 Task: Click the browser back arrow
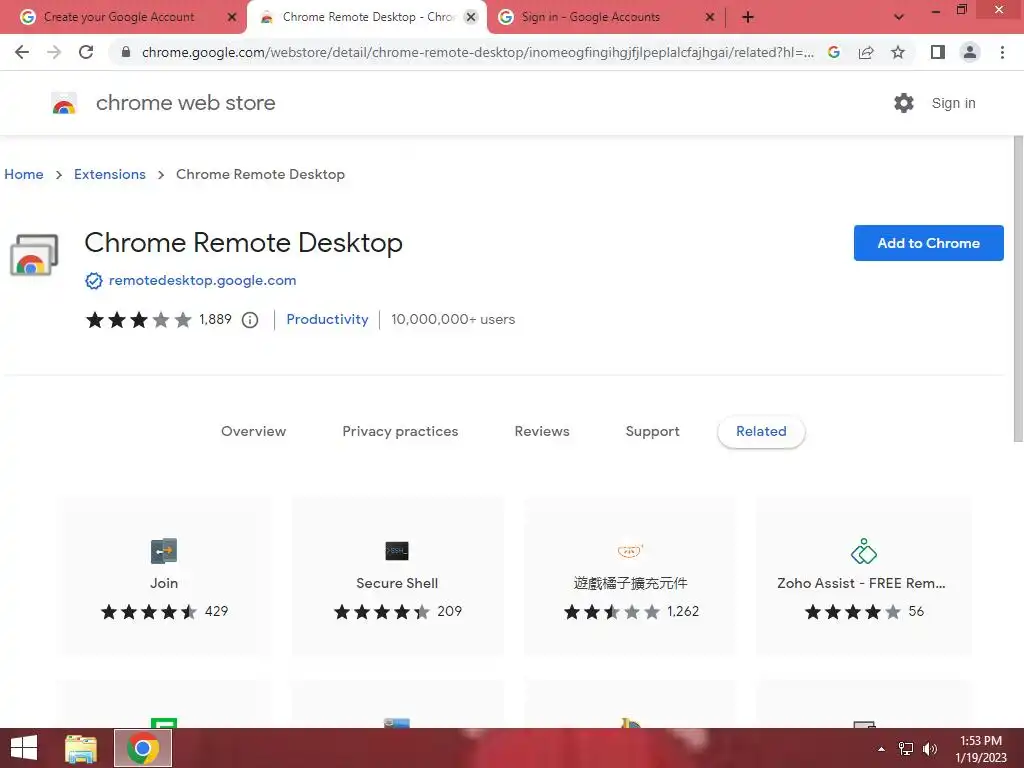tap(22, 52)
